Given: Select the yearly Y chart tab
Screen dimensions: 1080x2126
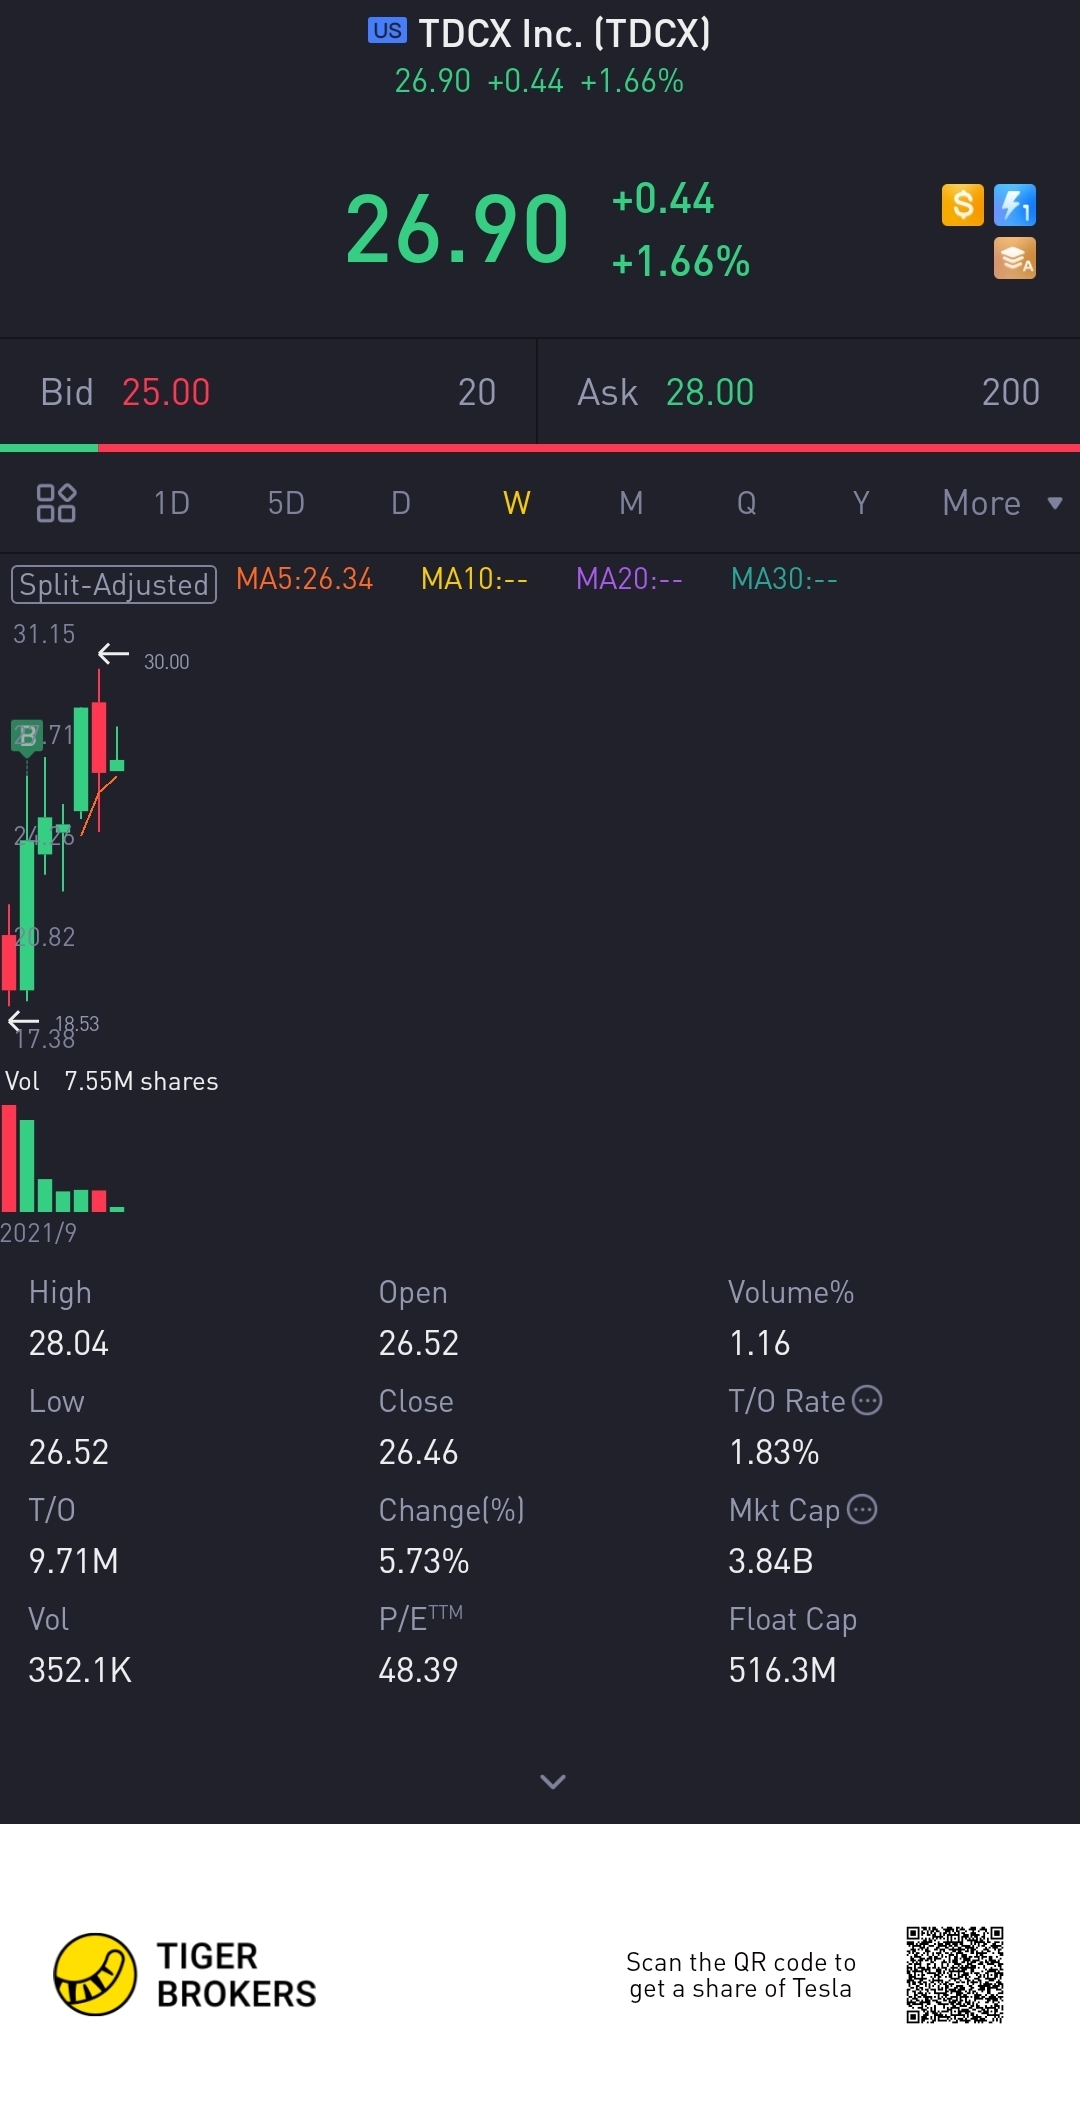Looking at the screenshot, I should pyautogui.click(x=861, y=503).
